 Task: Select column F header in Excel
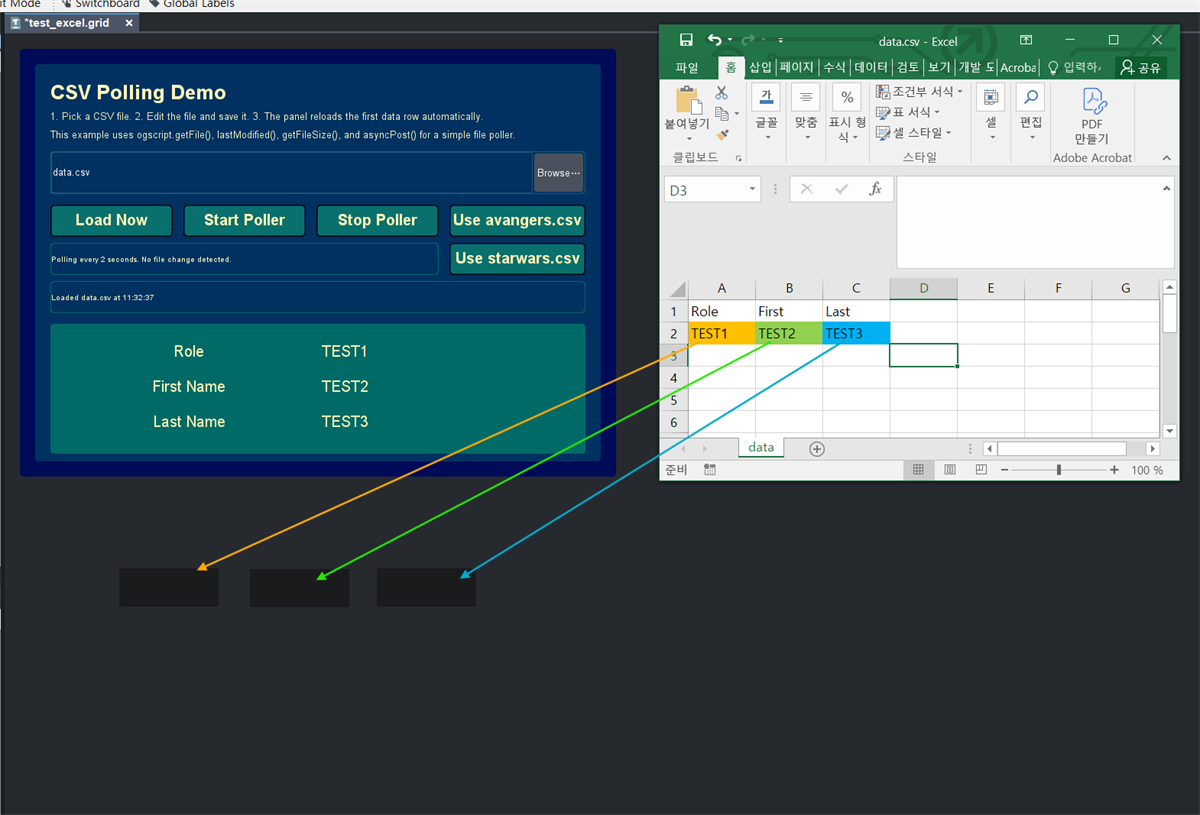[1058, 288]
